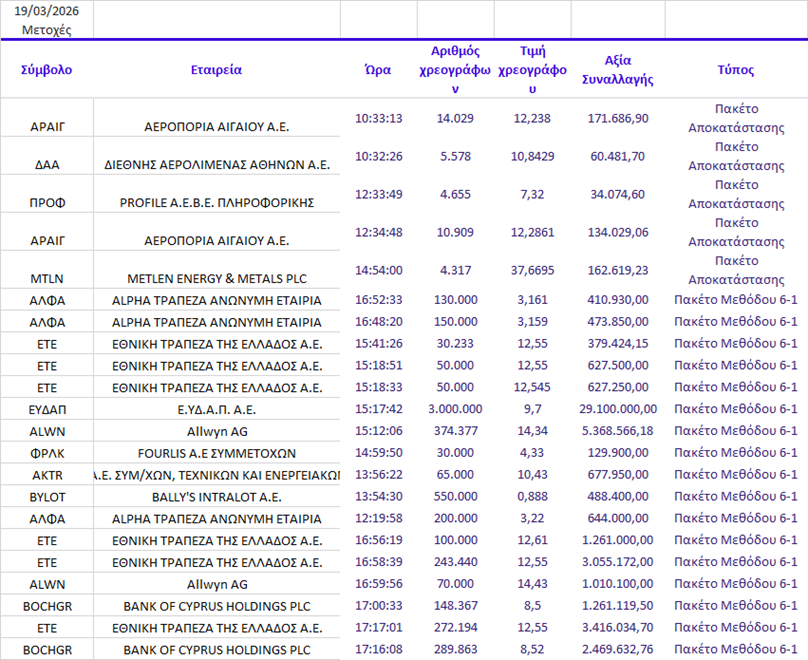Click the time cell 17:16:08

tap(378, 649)
